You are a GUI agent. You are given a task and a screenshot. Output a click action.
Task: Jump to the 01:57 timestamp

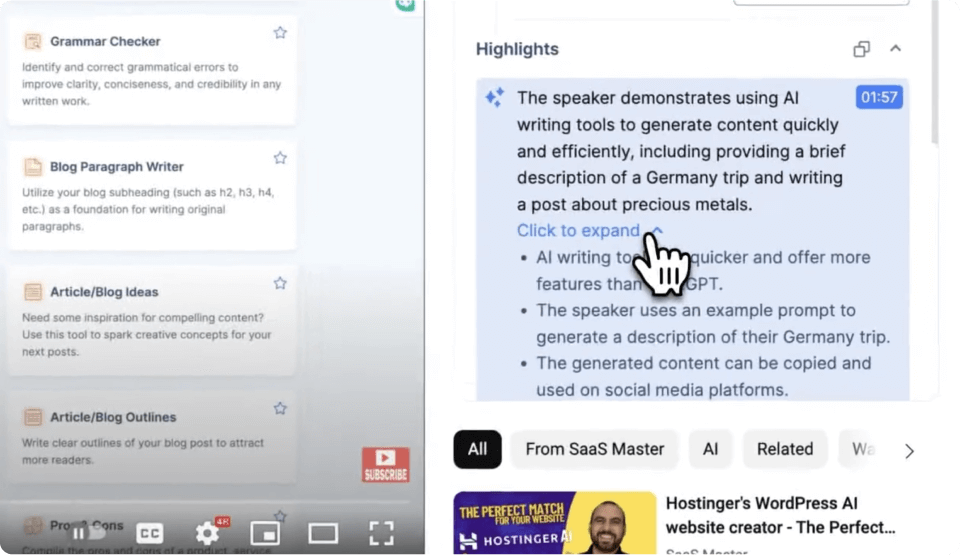pos(879,97)
